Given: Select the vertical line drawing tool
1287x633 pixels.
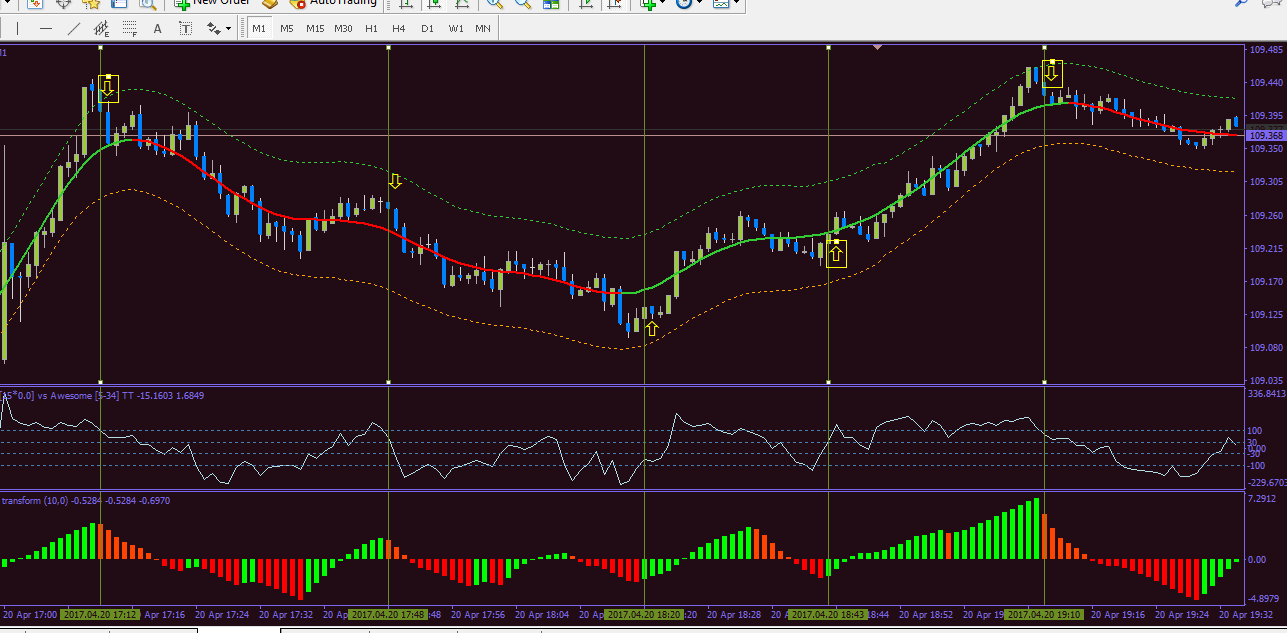Looking at the screenshot, I should click(17, 28).
